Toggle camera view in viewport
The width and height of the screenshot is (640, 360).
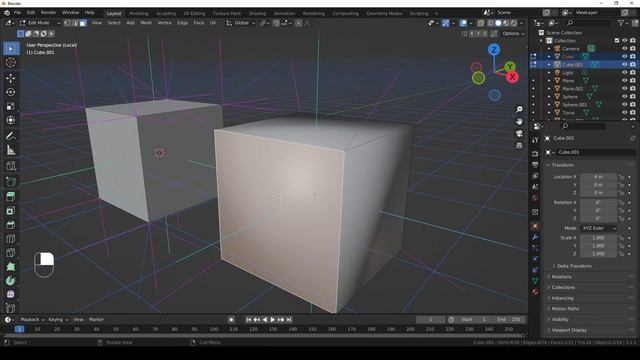tap(519, 133)
